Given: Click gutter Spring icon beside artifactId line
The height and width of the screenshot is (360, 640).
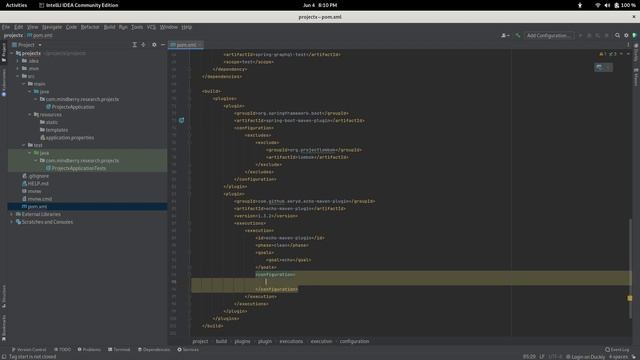Looking at the screenshot, I should point(181,120).
